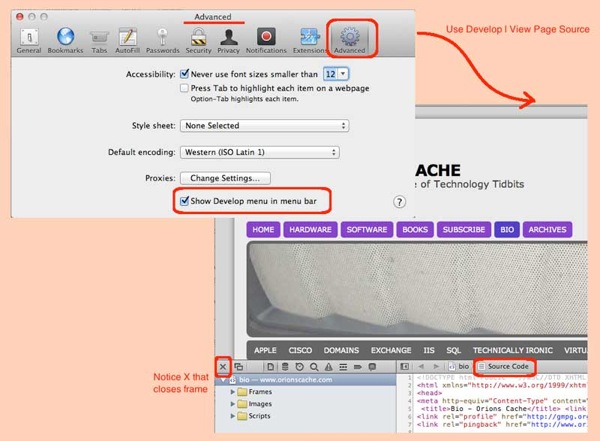This screenshot has width=600, height=441.
Task: Open the Default encoding Western popup
Action: click(260, 152)
